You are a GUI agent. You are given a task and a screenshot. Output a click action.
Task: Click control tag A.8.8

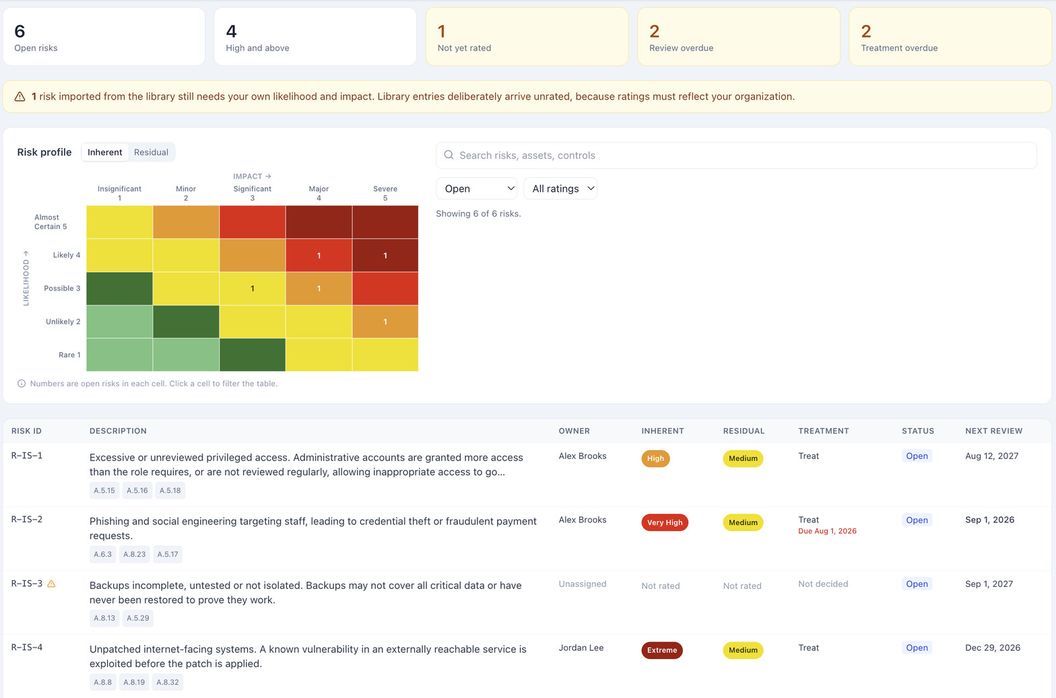(102, 682)
